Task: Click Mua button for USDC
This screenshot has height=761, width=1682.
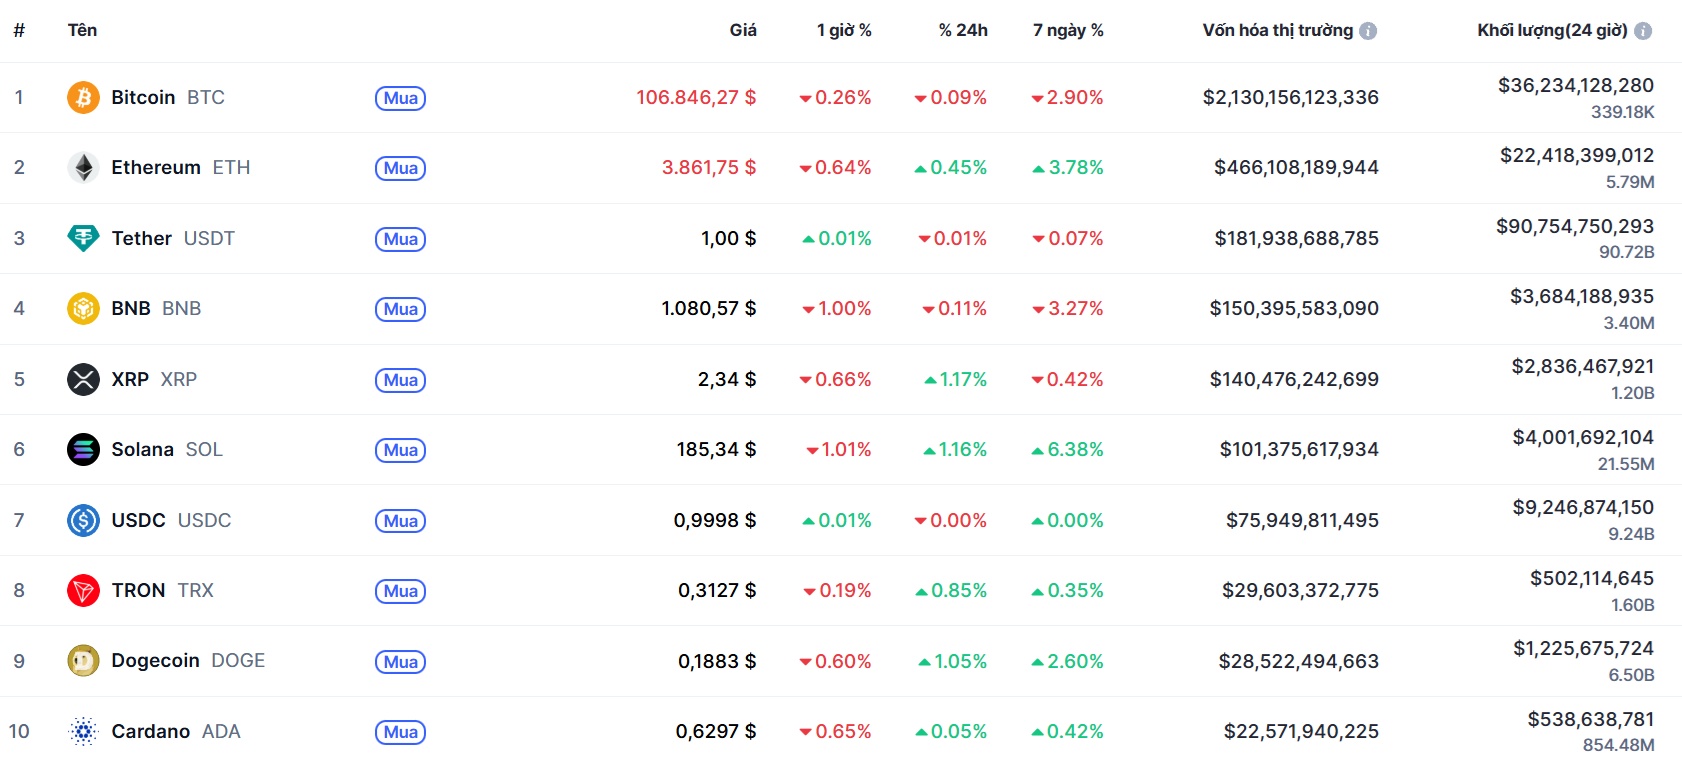Action: tap(400, 521)
